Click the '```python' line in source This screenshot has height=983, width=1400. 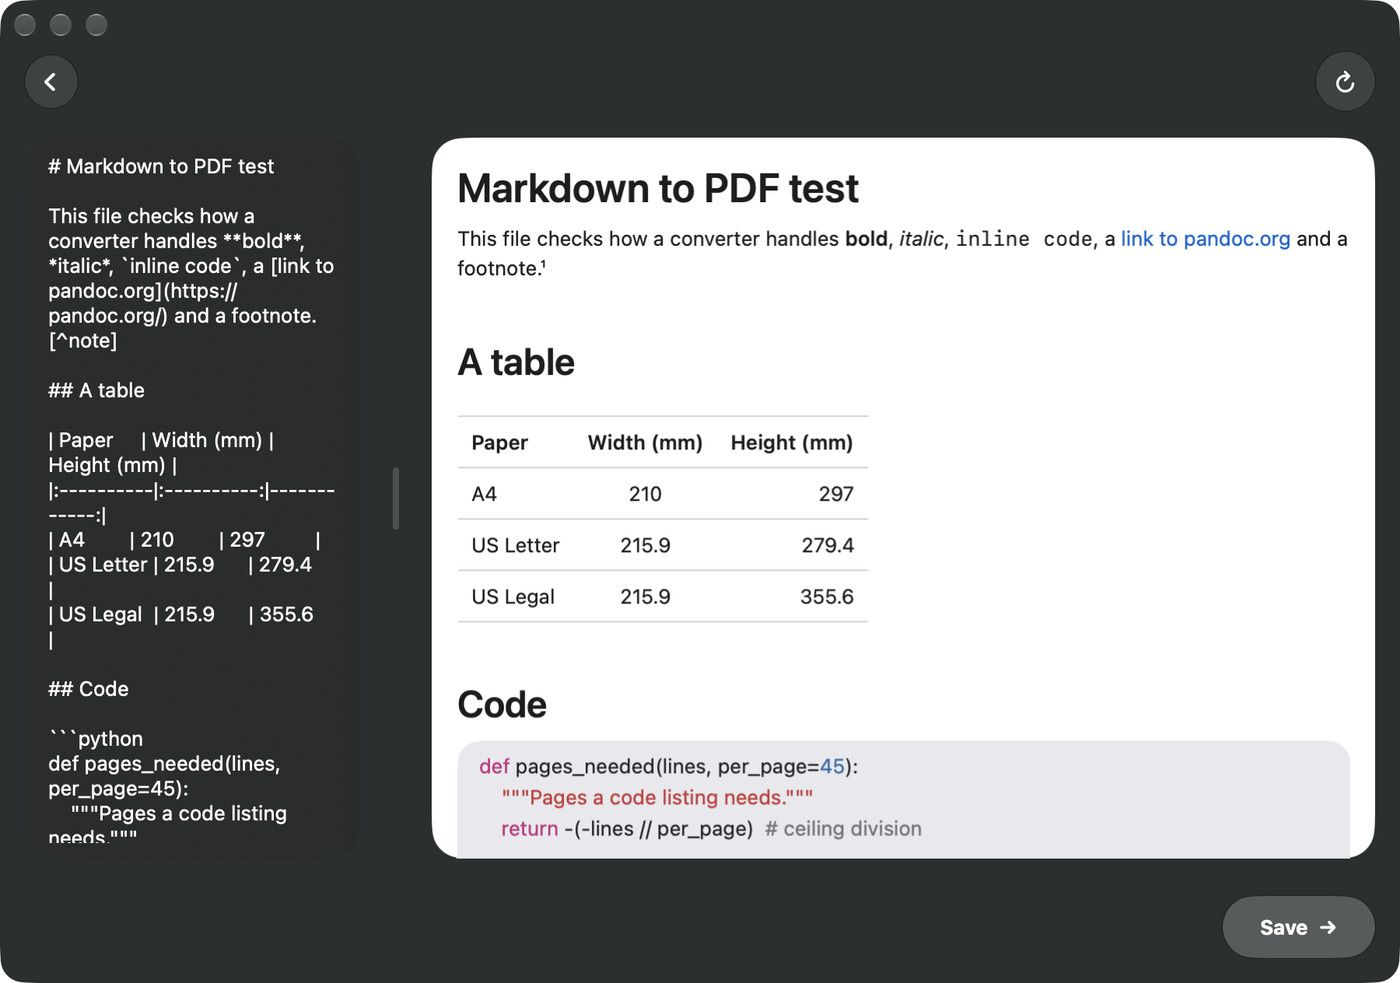click(x=96, y=739)
